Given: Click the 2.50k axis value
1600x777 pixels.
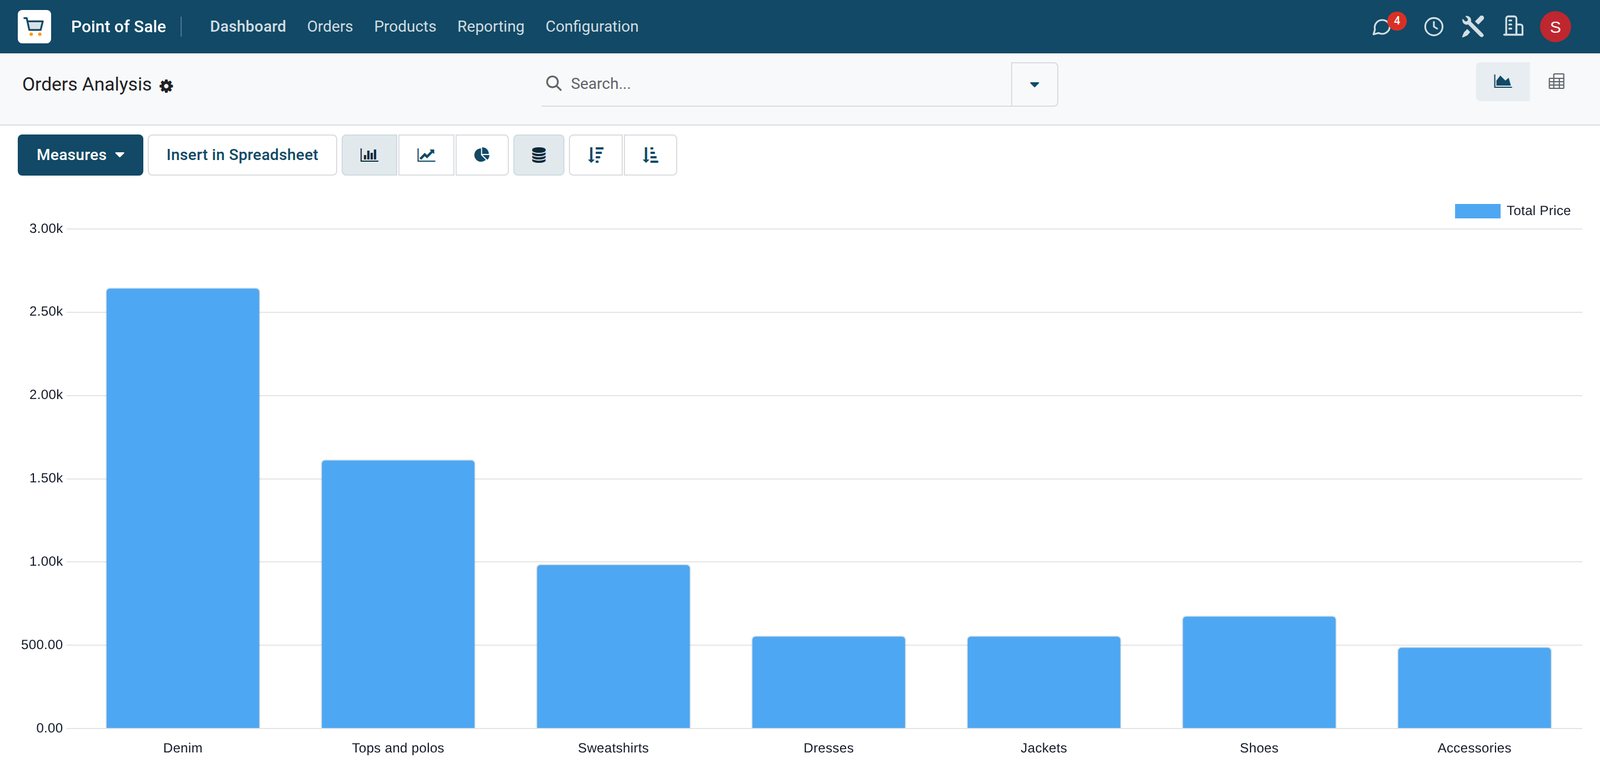Looking at the screenshot, I should click(46, 312).
